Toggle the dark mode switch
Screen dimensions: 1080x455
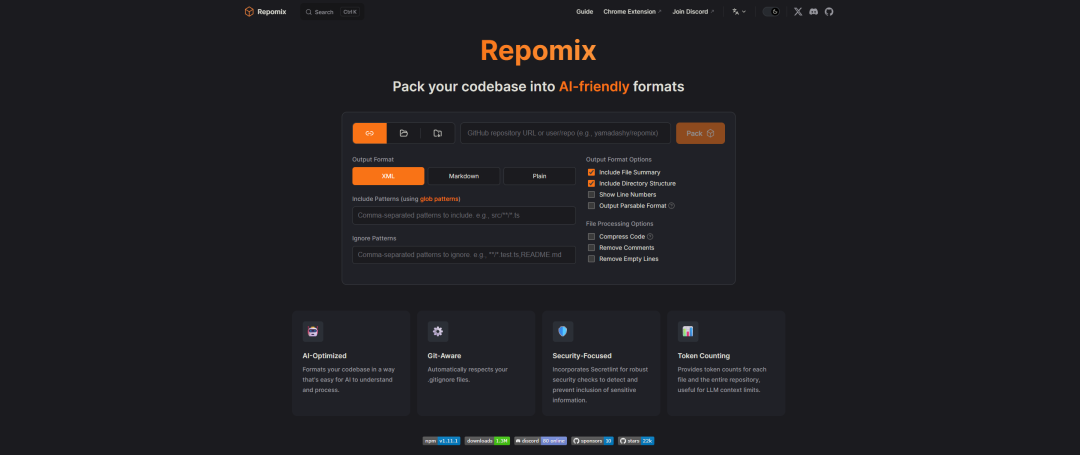771,12
